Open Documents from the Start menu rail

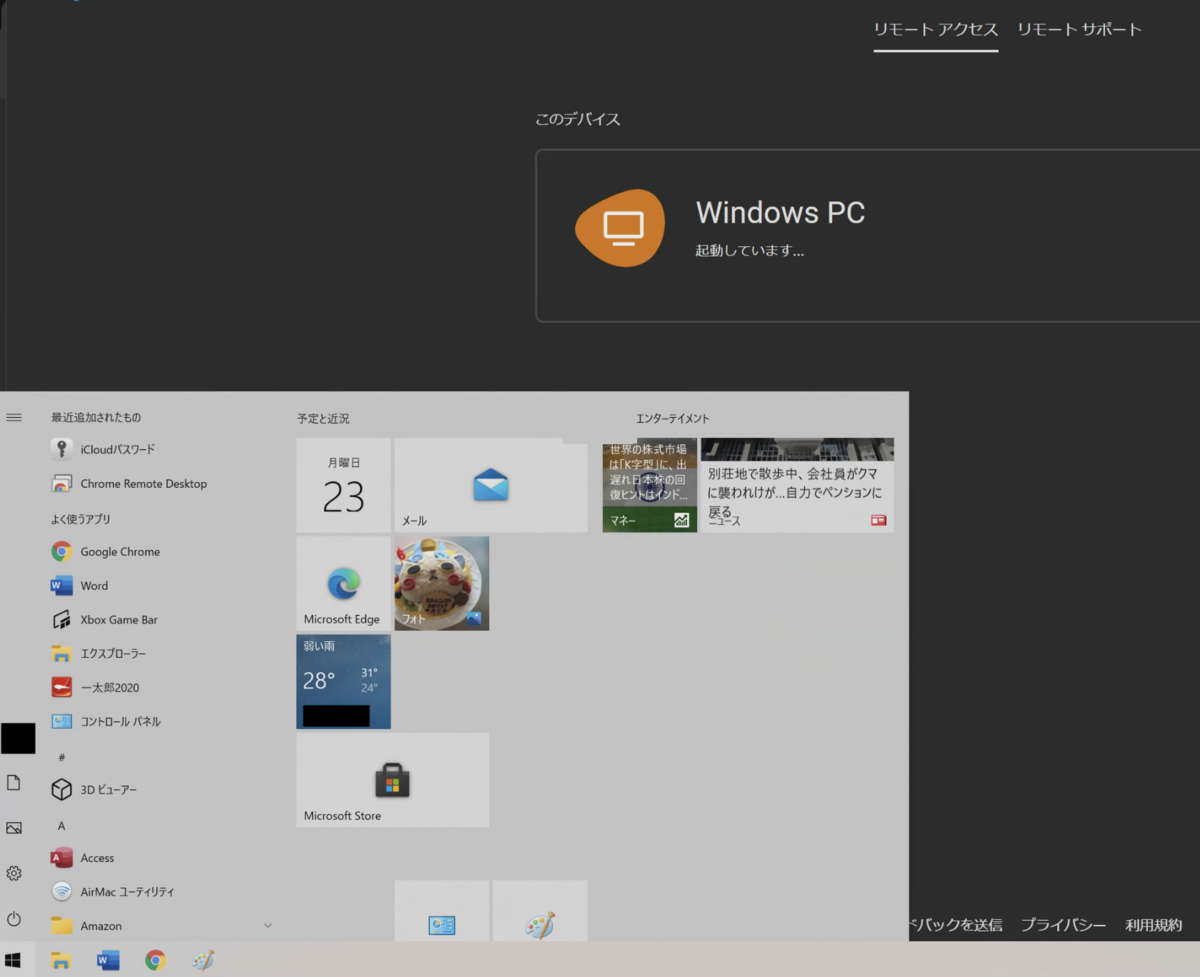(x=14, y=782)
